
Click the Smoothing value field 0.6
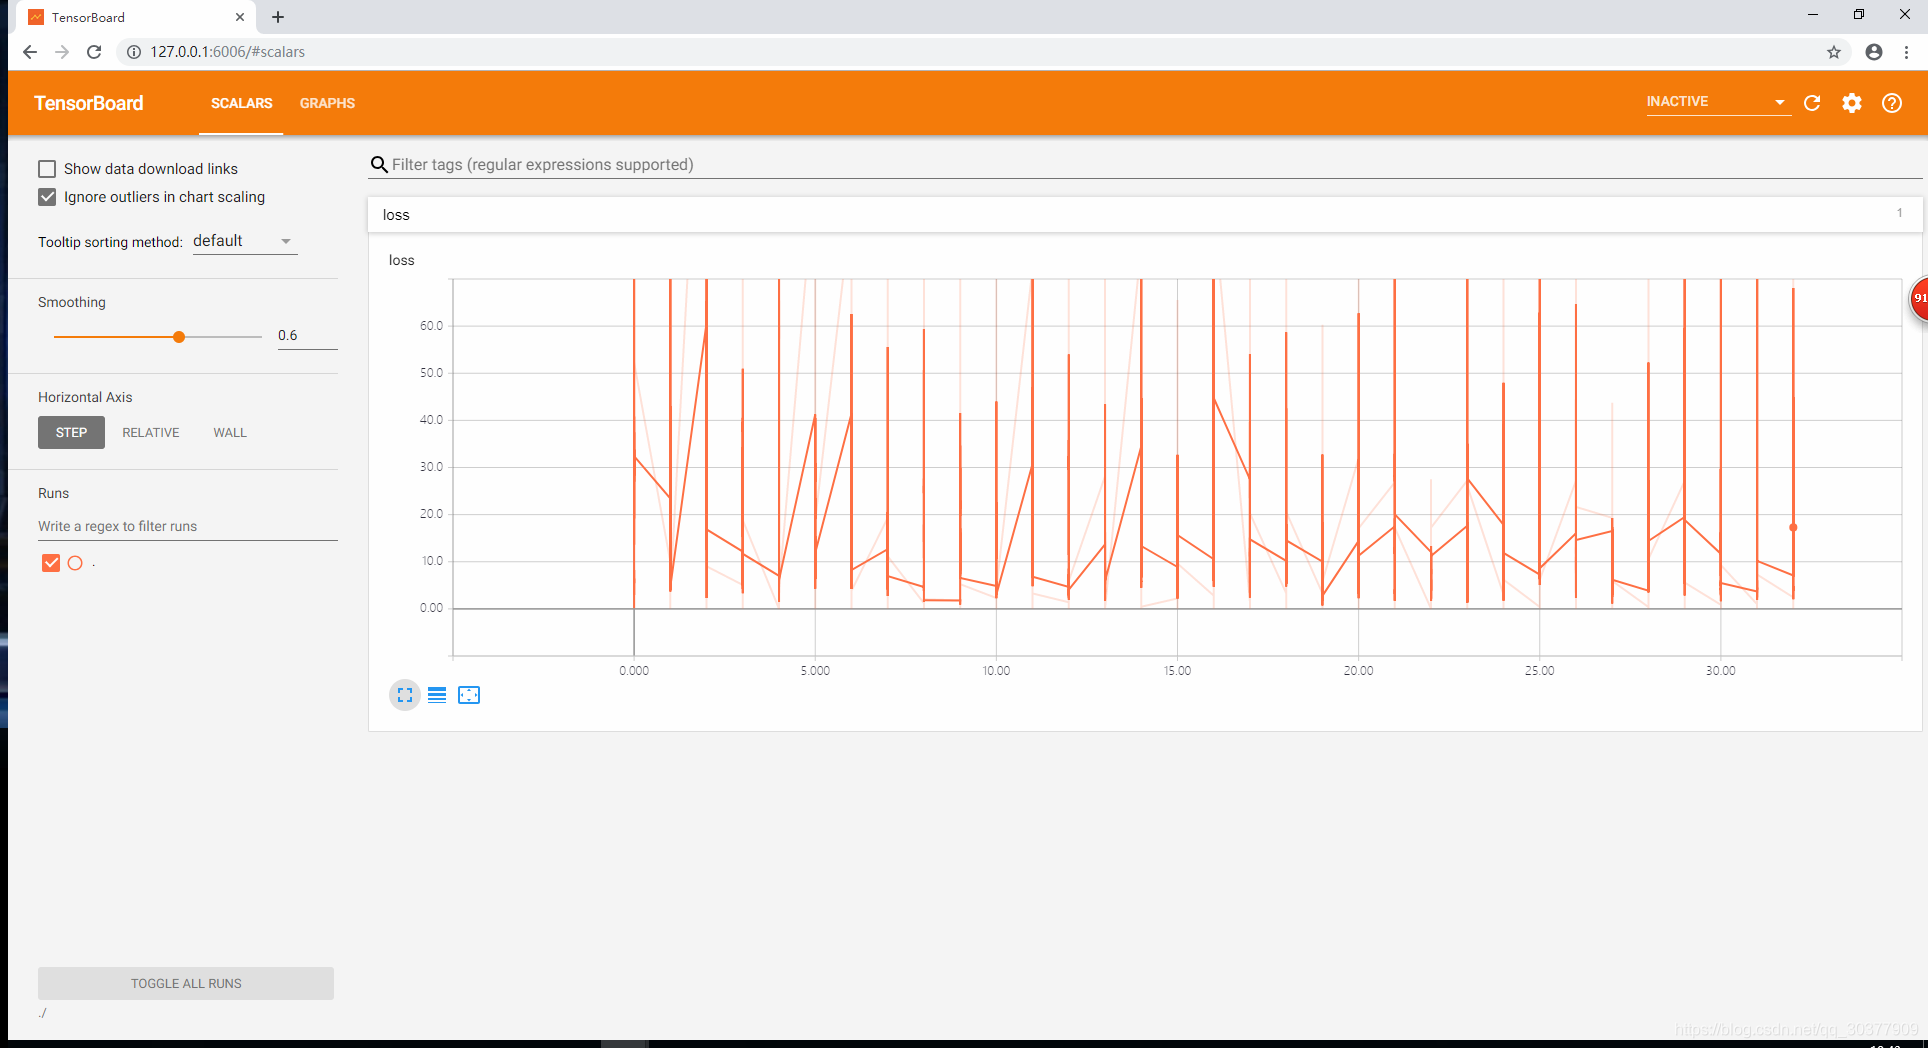point(307,336)
